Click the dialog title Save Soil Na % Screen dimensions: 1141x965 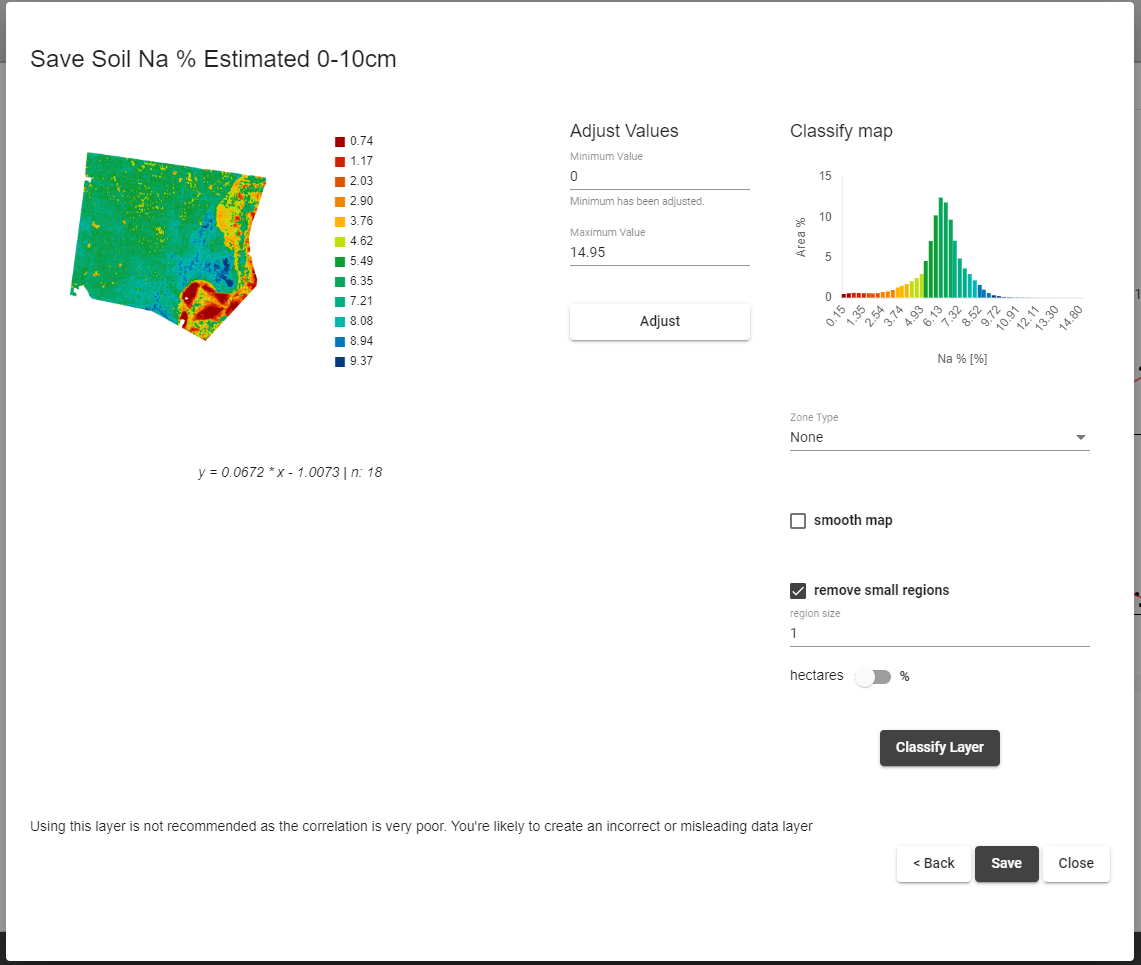pos(213,59)
